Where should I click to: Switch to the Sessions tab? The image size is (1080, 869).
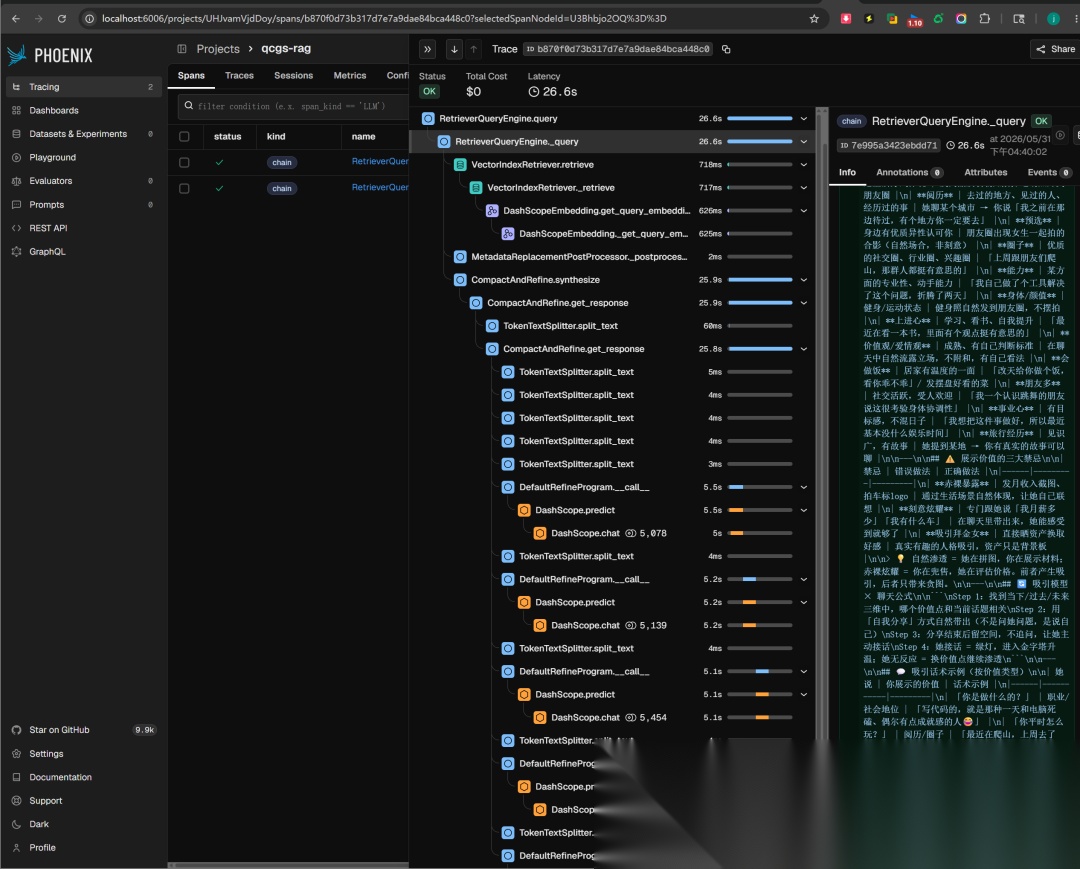[x=293, y=76]
